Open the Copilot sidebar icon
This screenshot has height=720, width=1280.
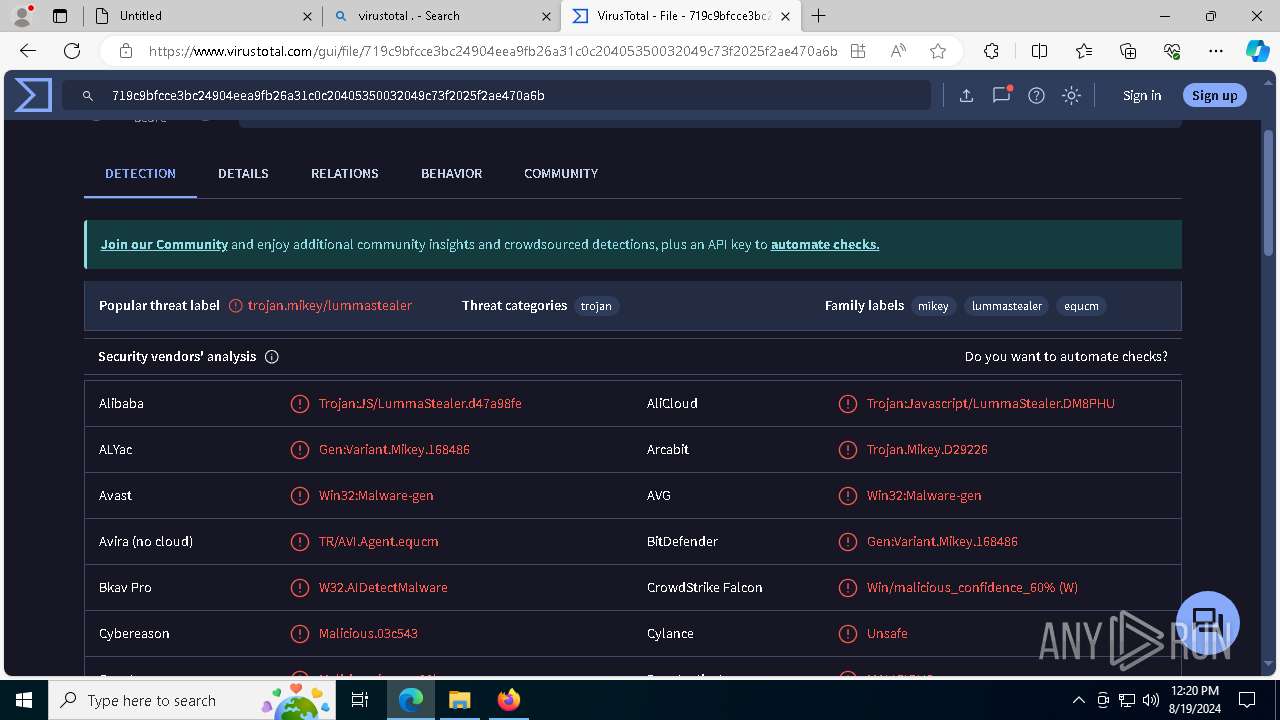[1257, 51]
